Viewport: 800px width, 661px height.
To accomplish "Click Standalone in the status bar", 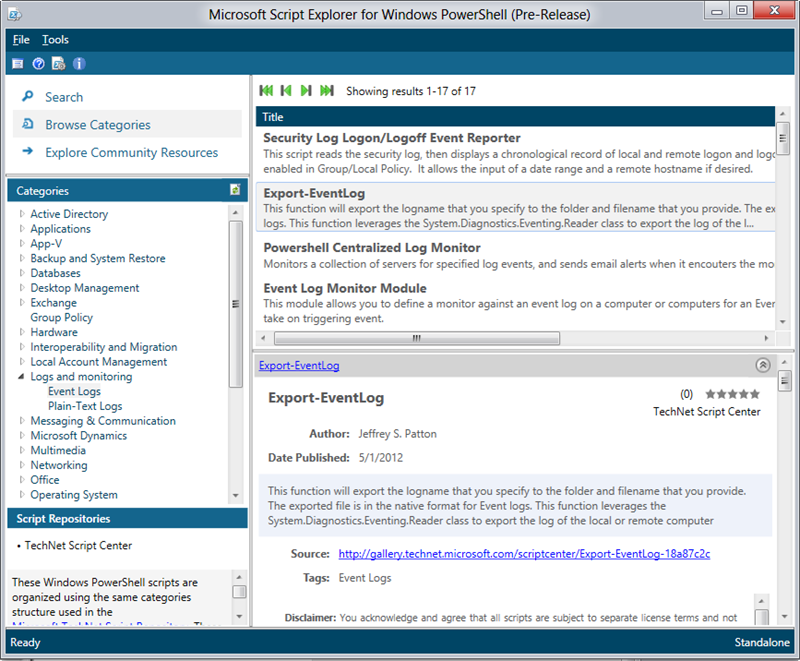I will pos(762,642).
